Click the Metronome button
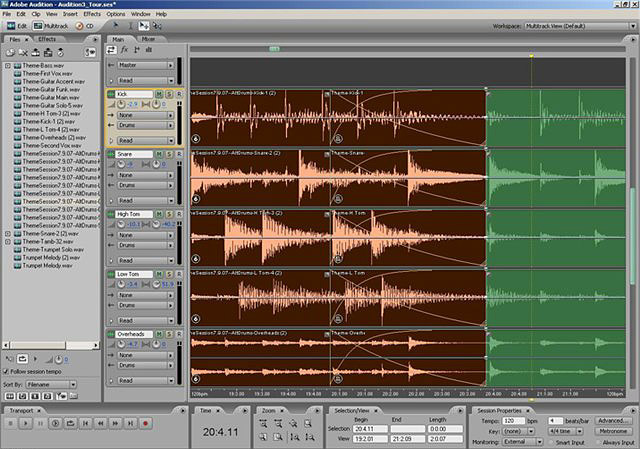The height and width of the screenshot is (449, 640). [x=612, y=430]
